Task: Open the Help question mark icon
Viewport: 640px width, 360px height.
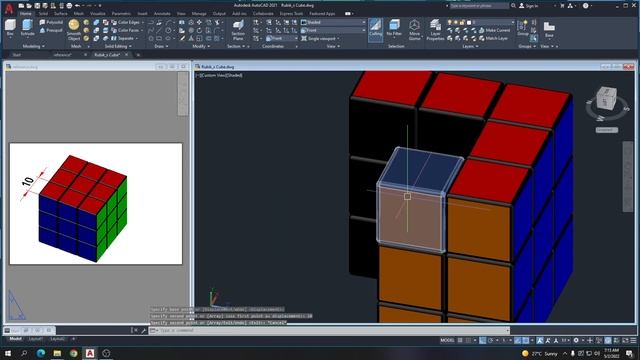Action: pyautogui.click(x=586, y=6)
